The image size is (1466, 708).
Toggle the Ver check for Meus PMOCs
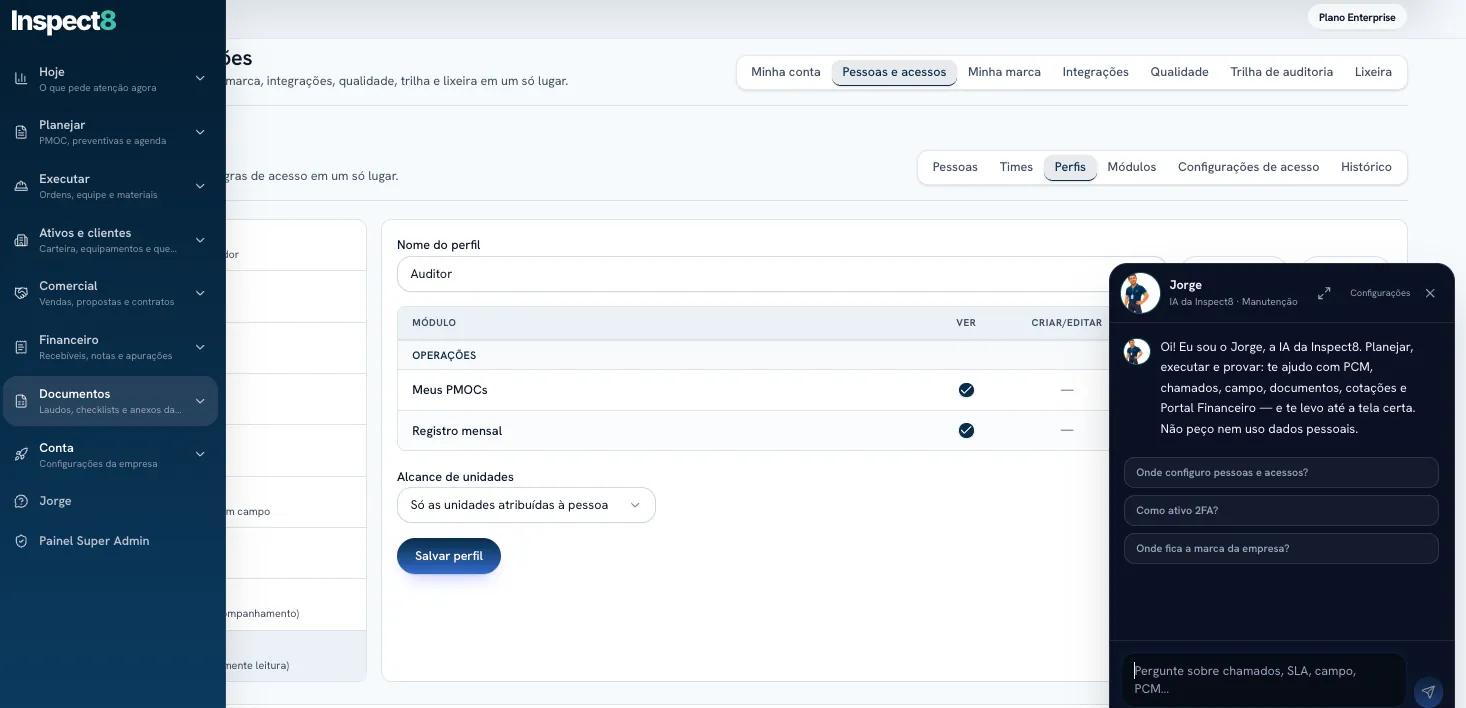tap(966, 390)
